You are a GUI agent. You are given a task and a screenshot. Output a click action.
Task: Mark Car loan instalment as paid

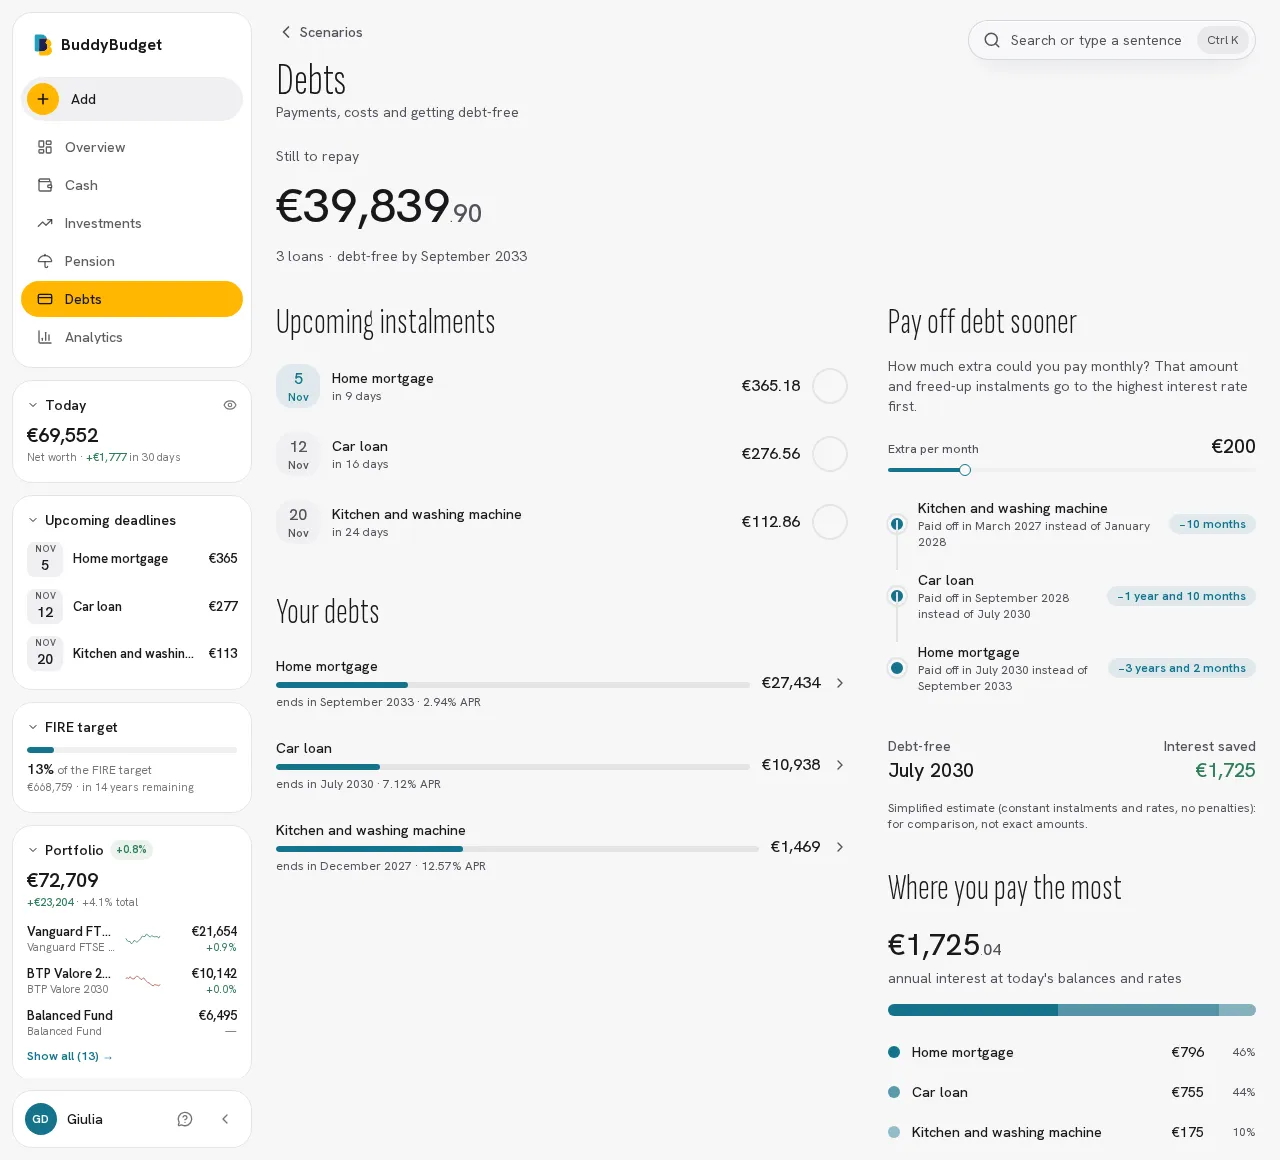coord(830,454)
